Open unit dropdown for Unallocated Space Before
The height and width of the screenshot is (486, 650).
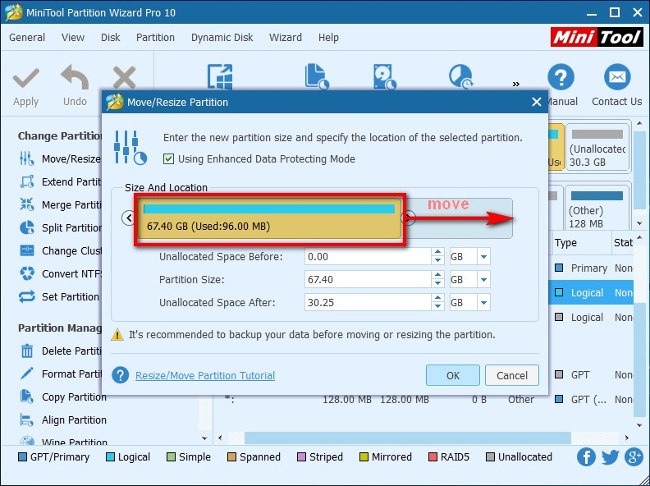pos(484,257)
